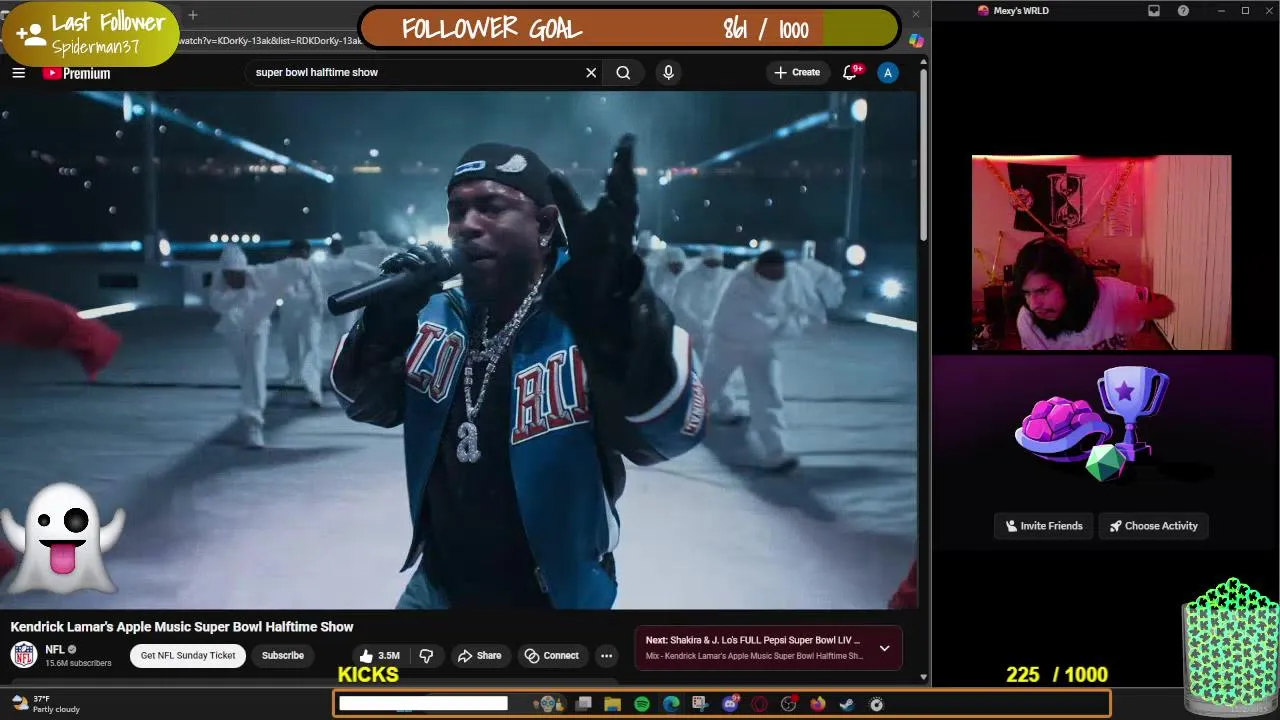Open the Create upload menu
Image resolution: width=1280 pixels, height=720 pixels.
tap(797, 72)
